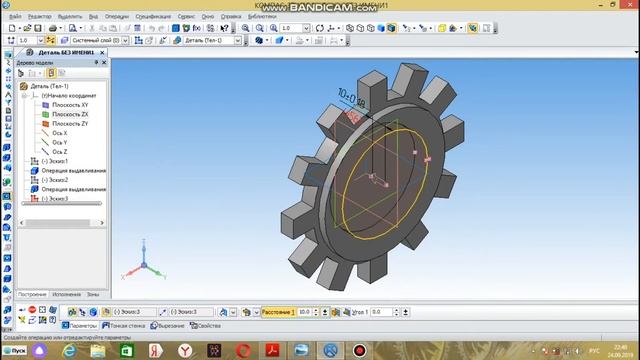
Task: Click the Bandicam record icon on taskbar
Action: pos(359,351)
